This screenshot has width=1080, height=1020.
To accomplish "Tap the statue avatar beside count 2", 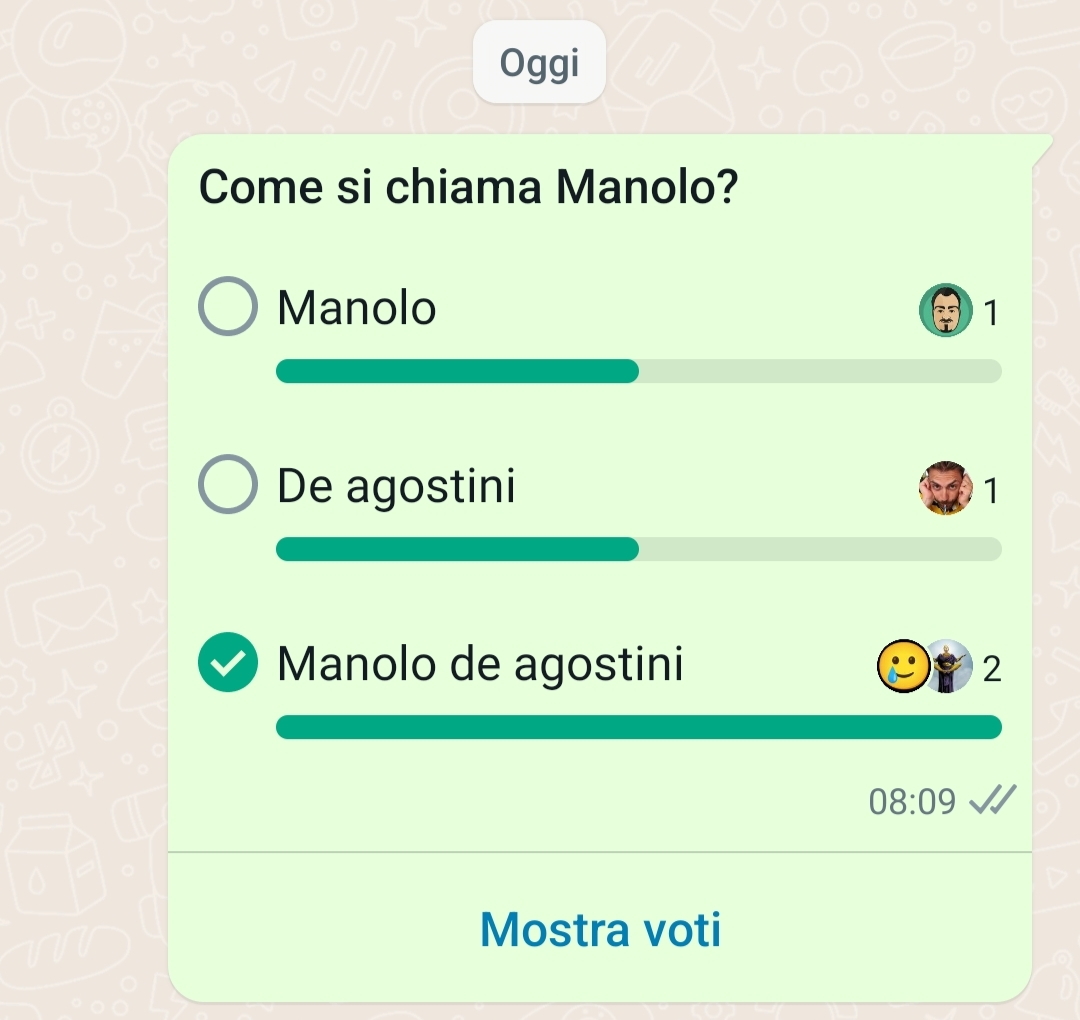I will point(951,666).
